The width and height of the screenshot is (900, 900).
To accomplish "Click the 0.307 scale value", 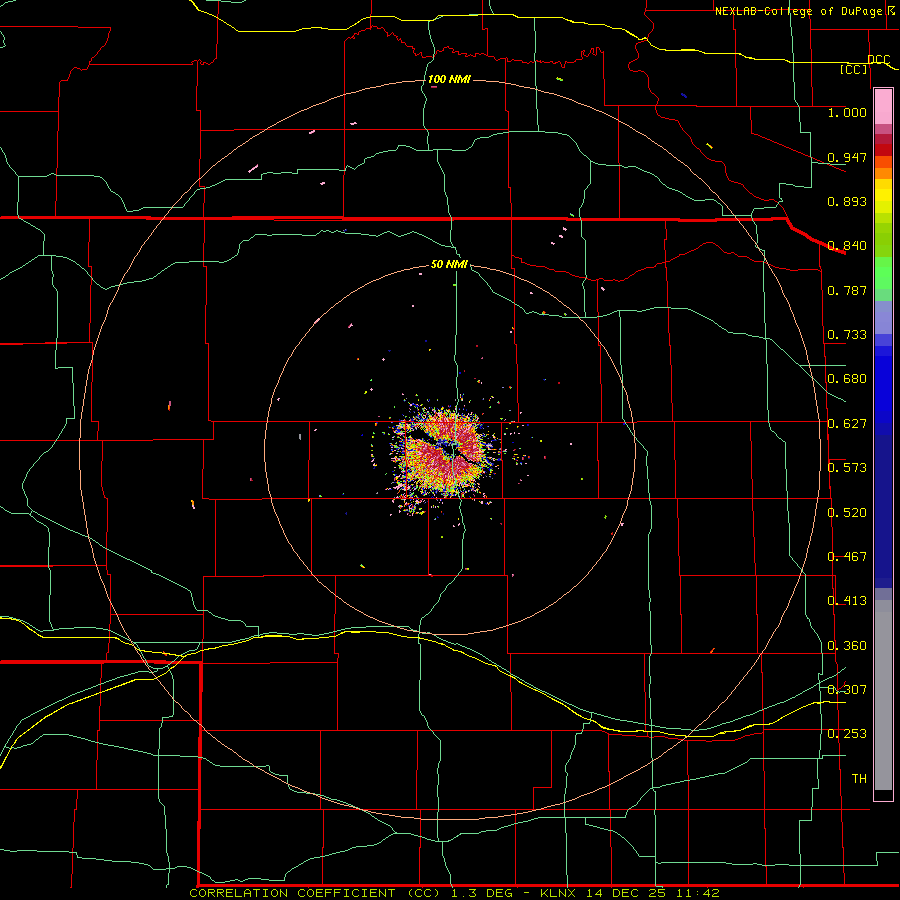I will [x=847, y=689].
